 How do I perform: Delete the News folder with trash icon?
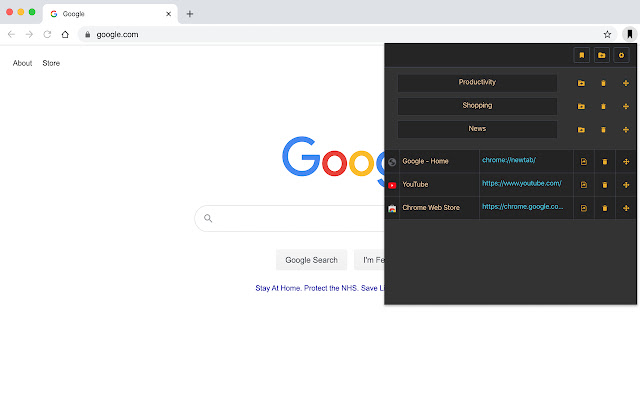(x=603, y=130)
